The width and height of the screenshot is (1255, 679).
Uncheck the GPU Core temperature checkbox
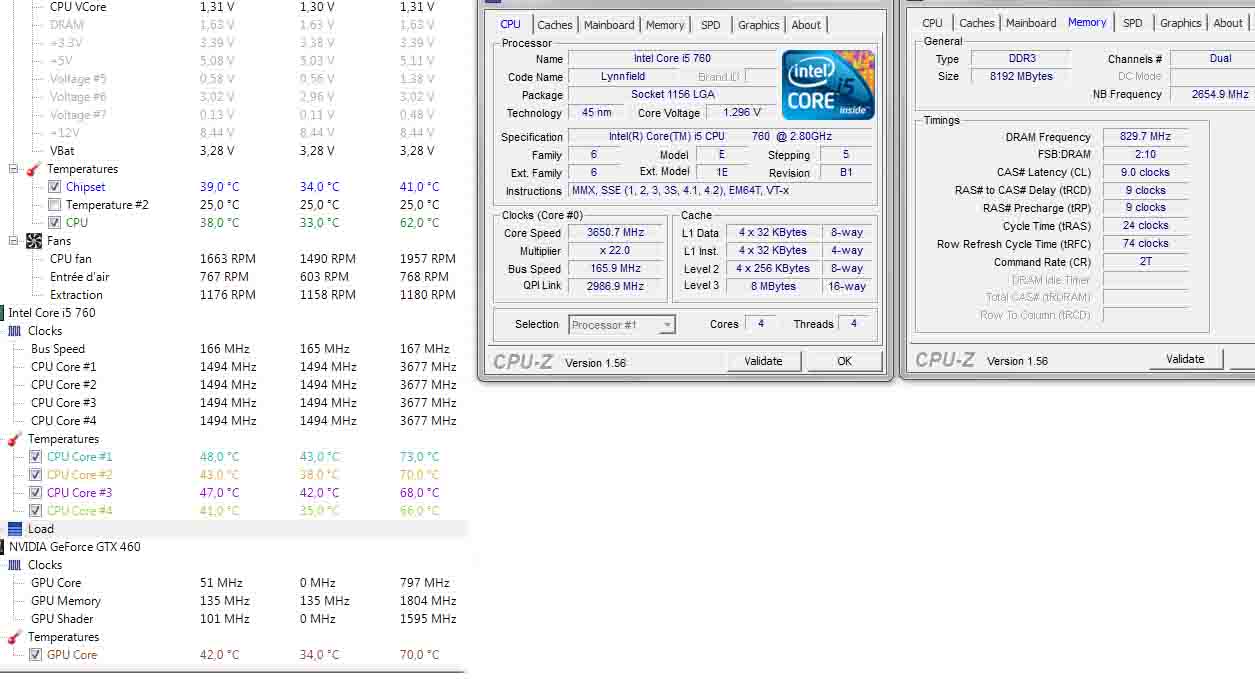click(x=36, y=655)
